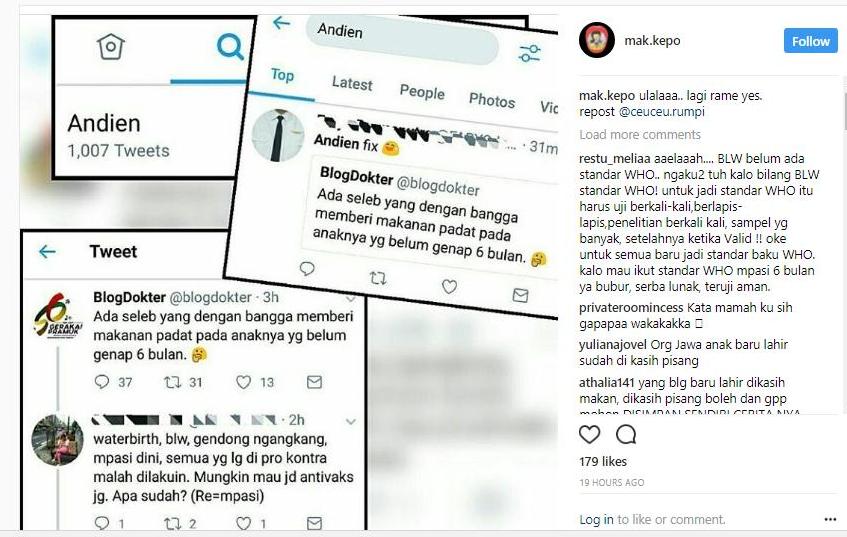Tap the Twitter home icon in collage
This screenshot has height=537, width=847.
(x=111, y=46)
